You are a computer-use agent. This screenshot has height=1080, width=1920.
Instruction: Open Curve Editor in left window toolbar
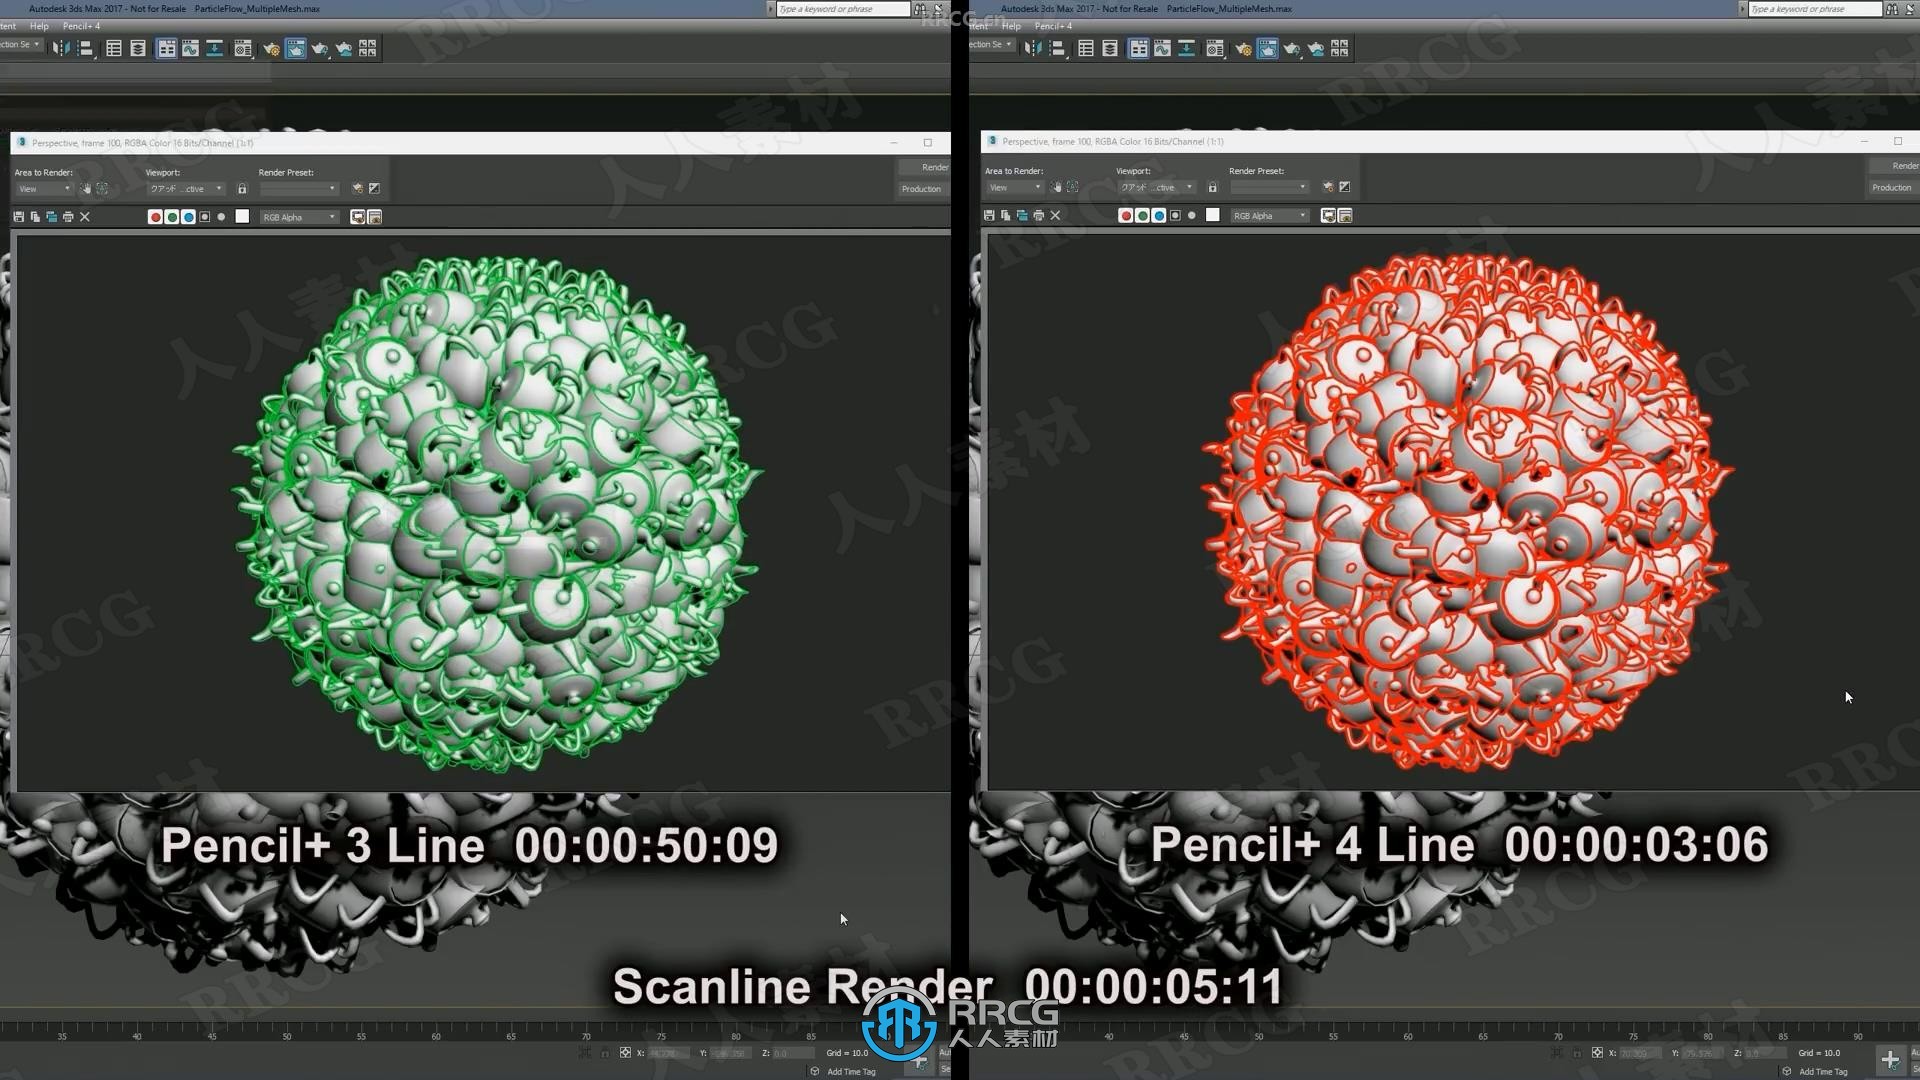pyautogui.click(x=190, y=48)
